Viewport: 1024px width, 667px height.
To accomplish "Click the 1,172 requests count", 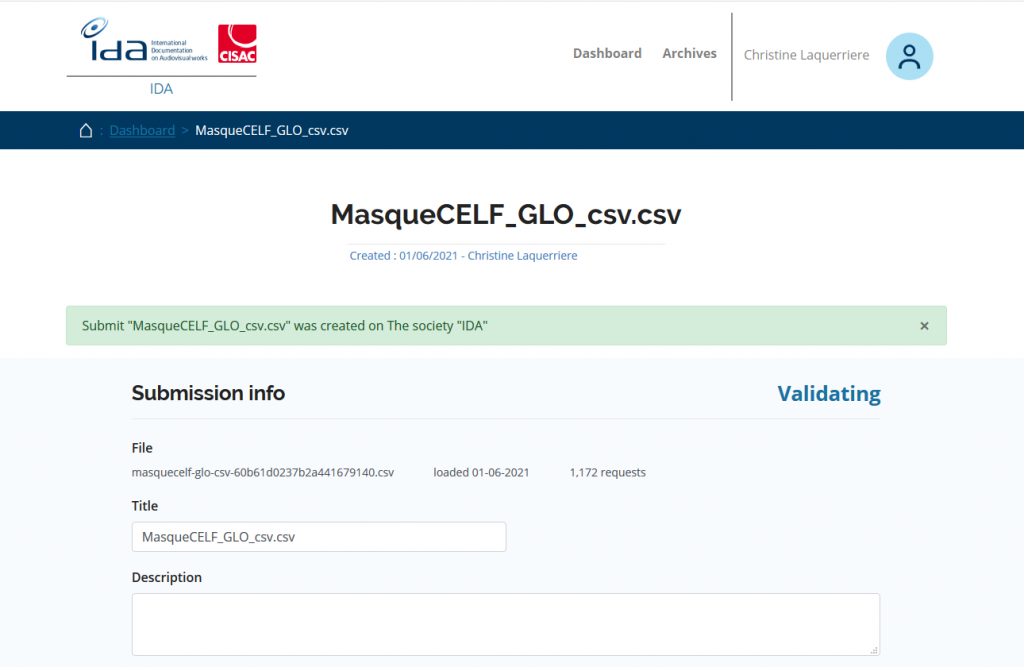I will click(607, 473).
